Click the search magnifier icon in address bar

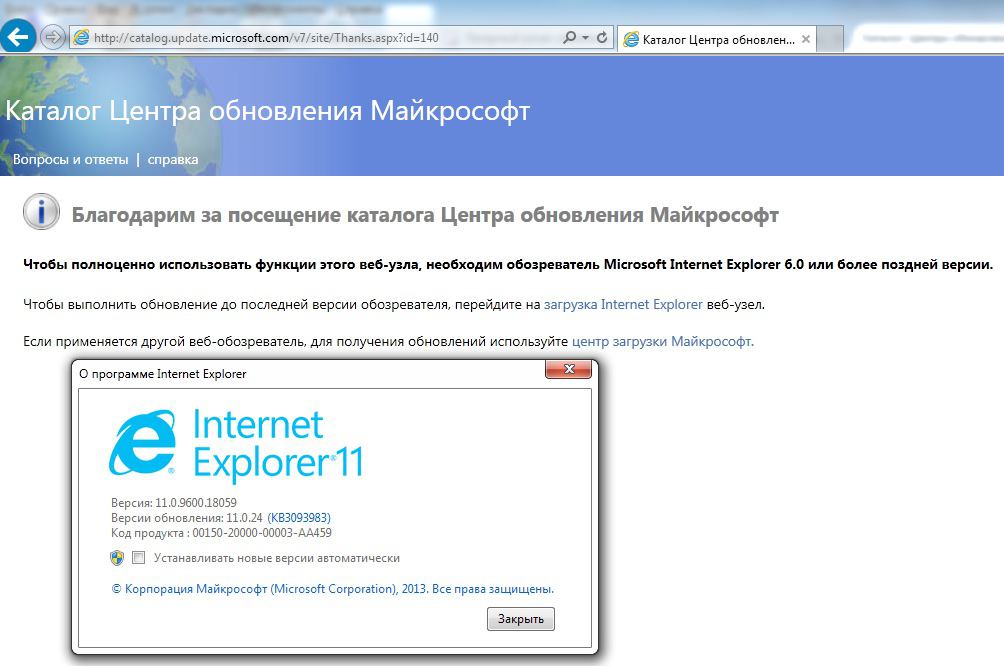pyautogui.click(x=569, y=38)
